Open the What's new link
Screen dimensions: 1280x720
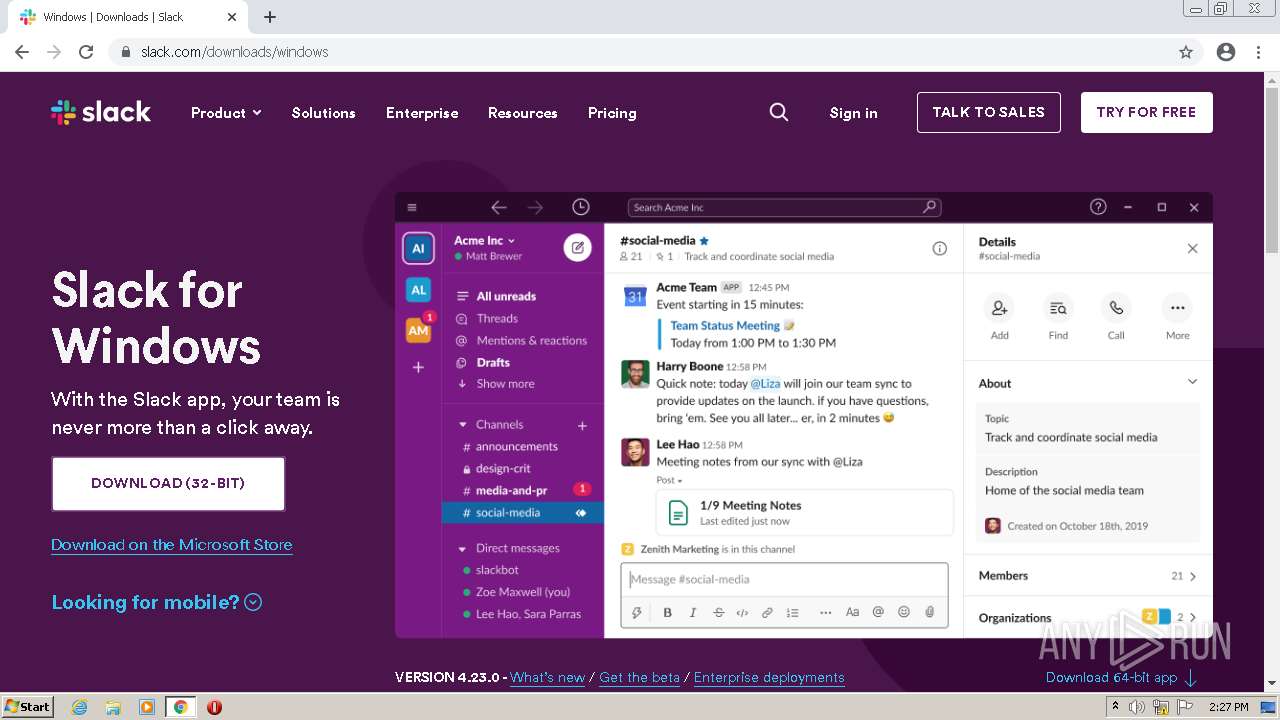(x=547, y=677)
